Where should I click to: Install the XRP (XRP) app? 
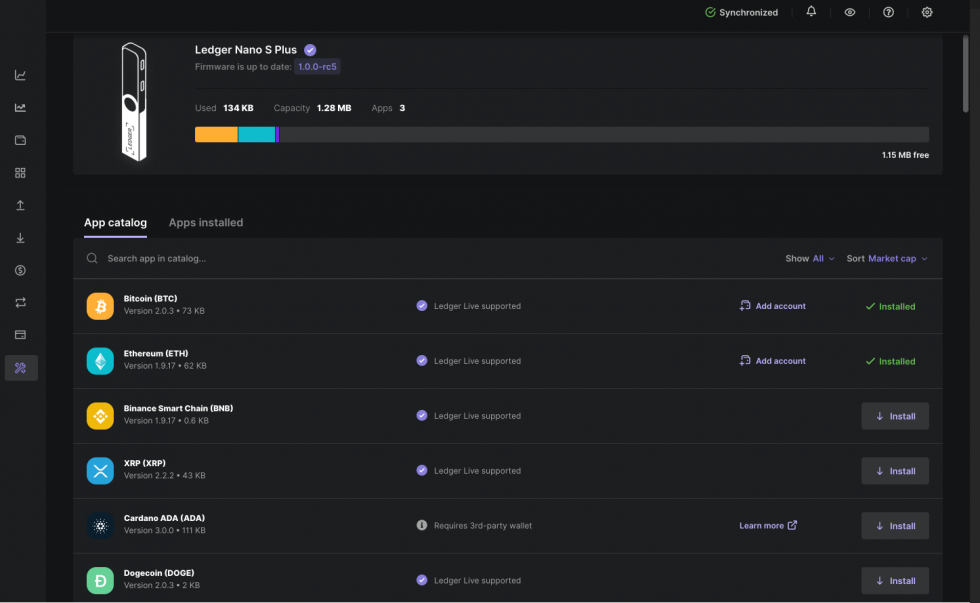click(894, 470)
